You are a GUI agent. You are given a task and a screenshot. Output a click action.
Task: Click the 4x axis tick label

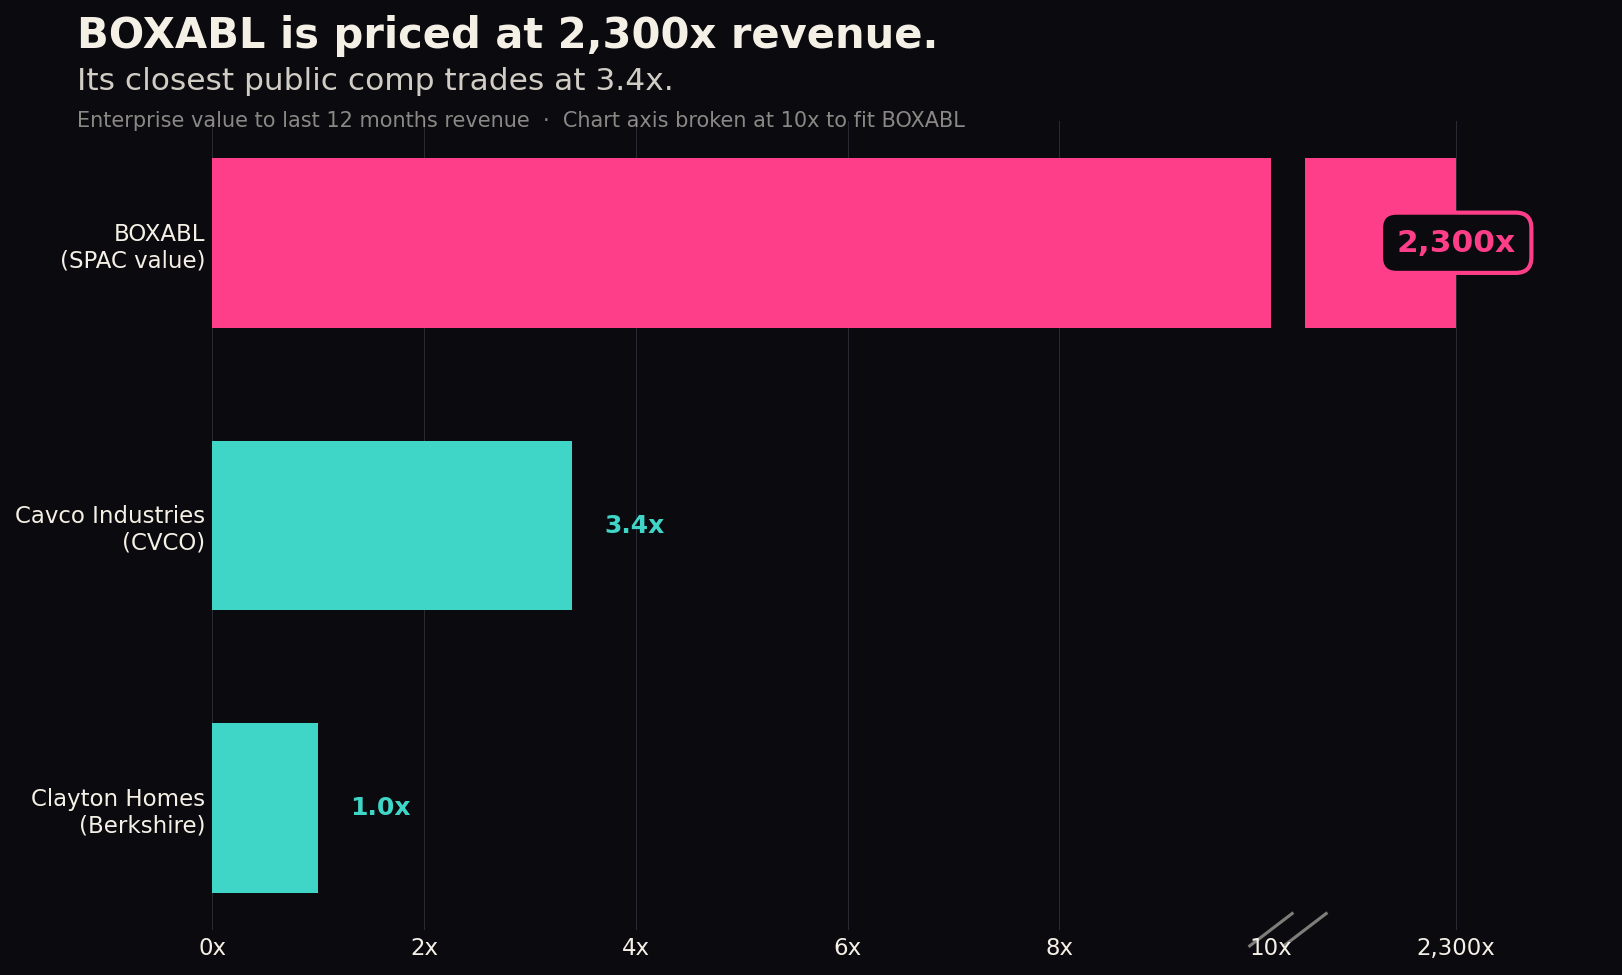tap(636, 948)
